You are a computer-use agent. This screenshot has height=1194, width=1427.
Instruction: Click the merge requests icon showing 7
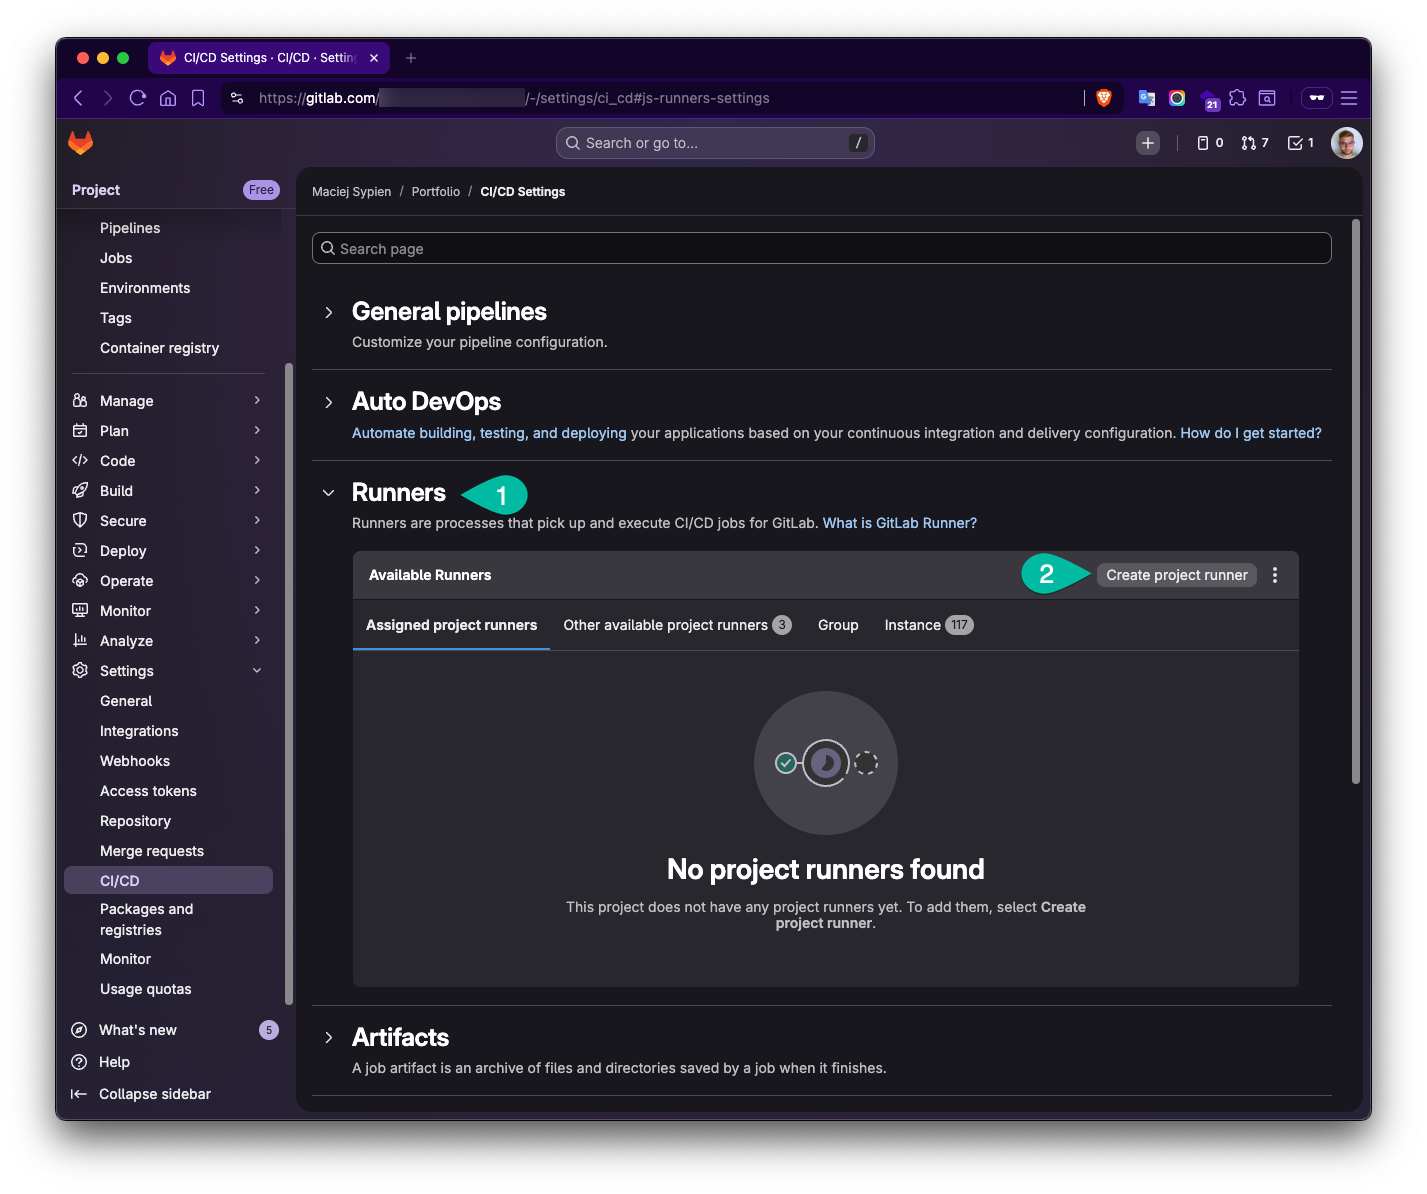click(1249, 142)
